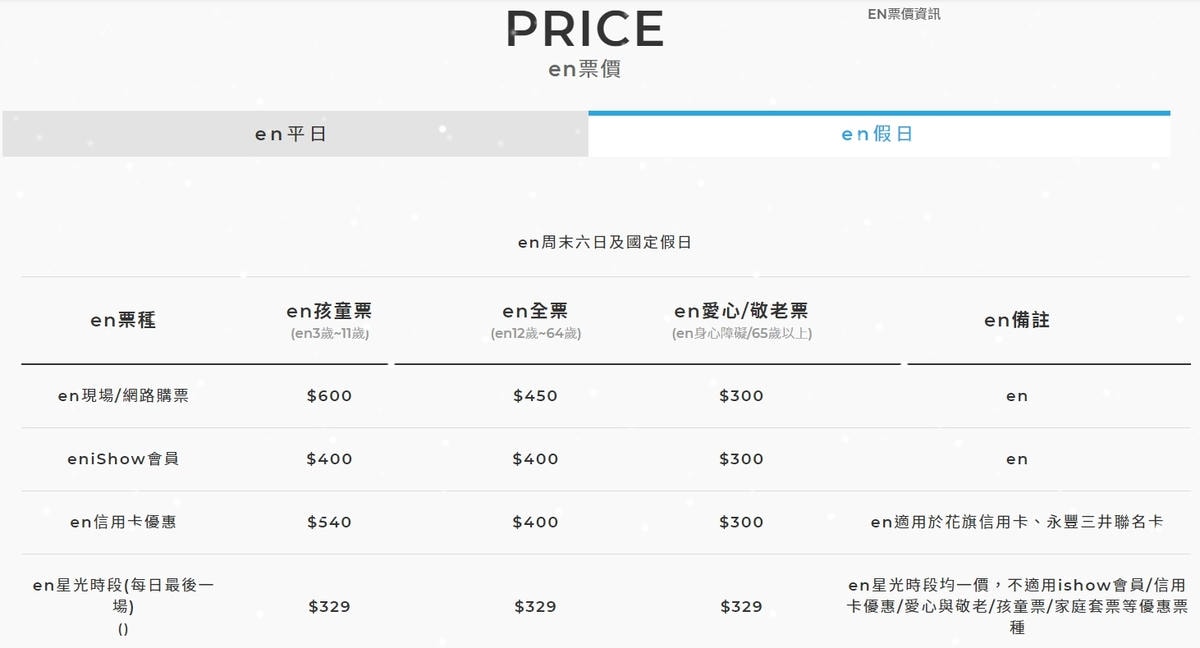Click the en備註 column header

click(1017, 320)
